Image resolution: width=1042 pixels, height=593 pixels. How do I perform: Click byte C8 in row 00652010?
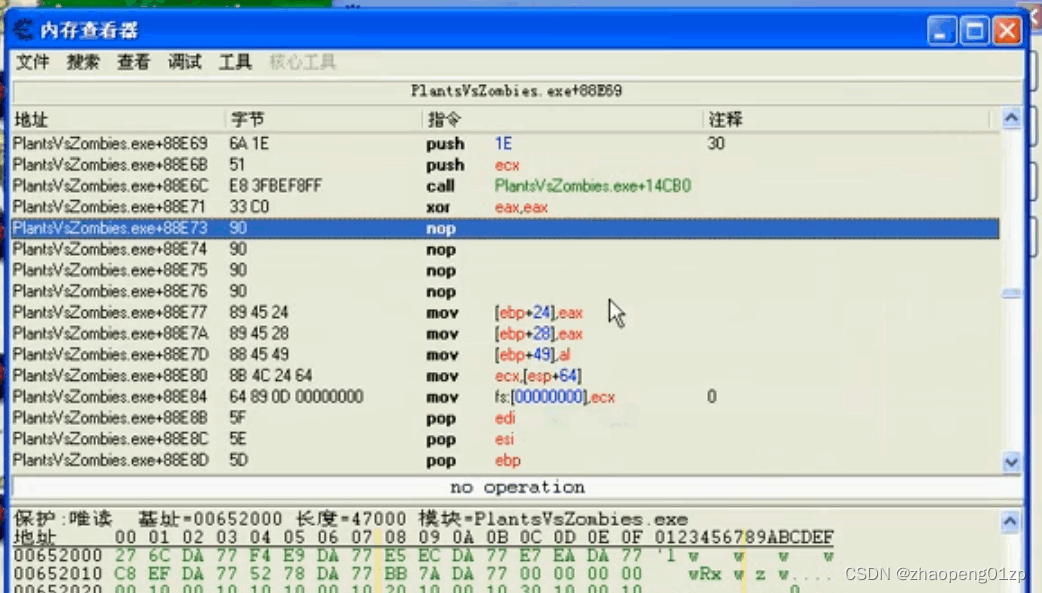point(125,574)
